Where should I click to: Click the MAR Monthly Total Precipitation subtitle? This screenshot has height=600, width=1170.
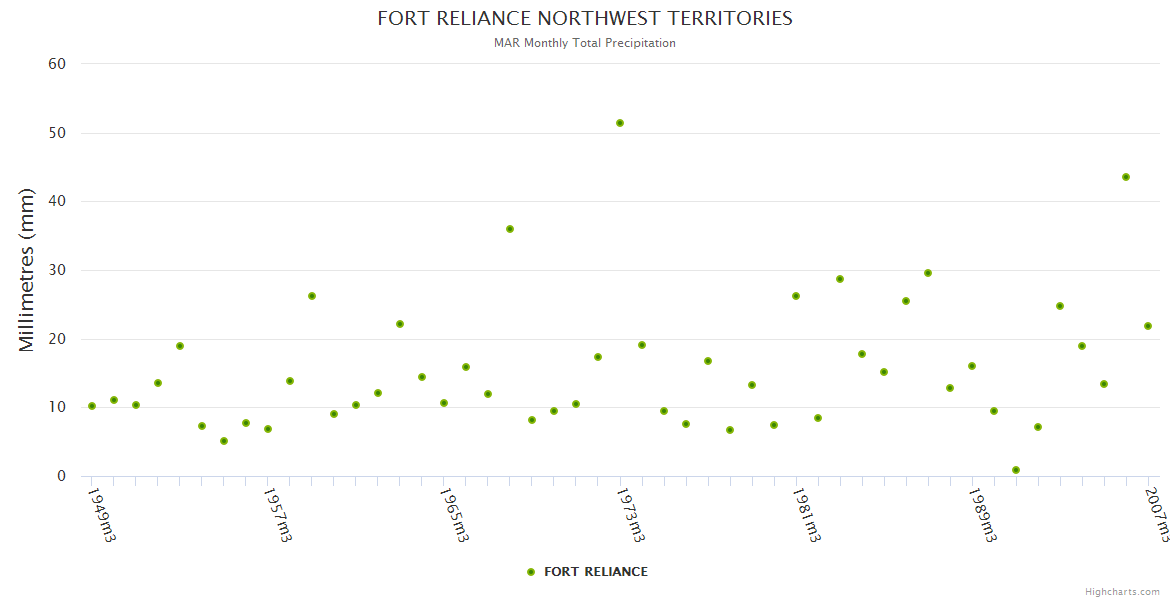coord(585,43)
